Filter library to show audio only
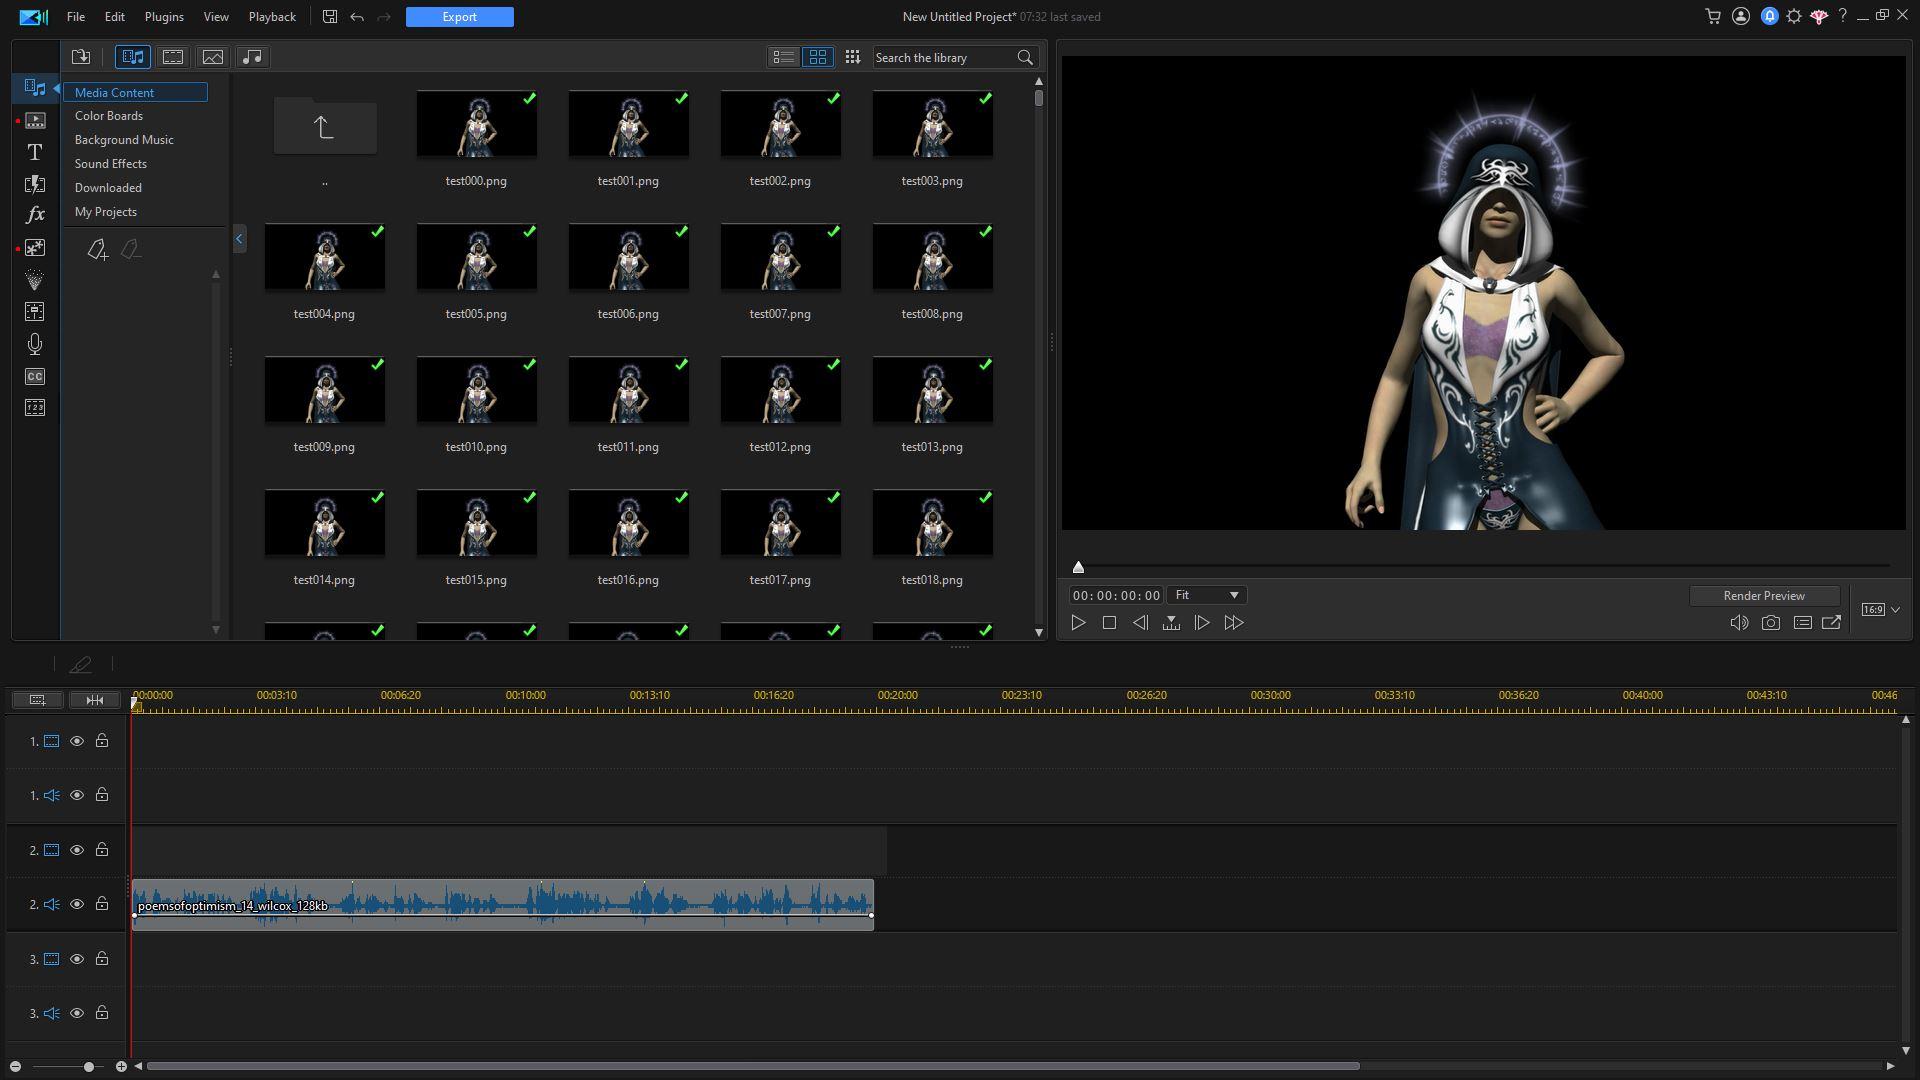The image size is (1920, 1080). pos(252,57)
